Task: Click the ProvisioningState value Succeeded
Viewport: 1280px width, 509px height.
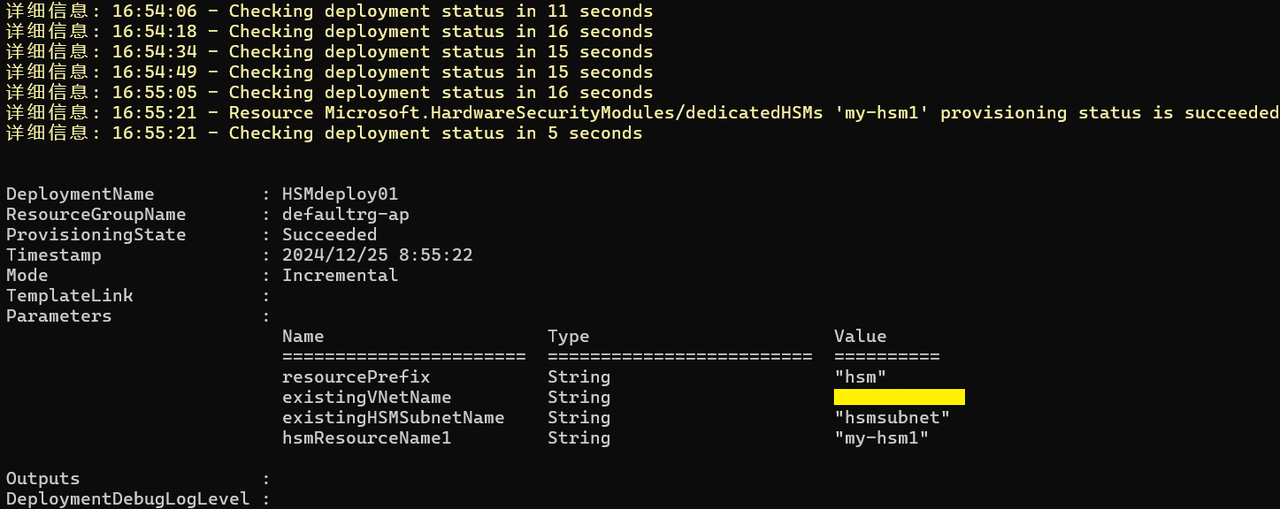Action: point(329,235)
